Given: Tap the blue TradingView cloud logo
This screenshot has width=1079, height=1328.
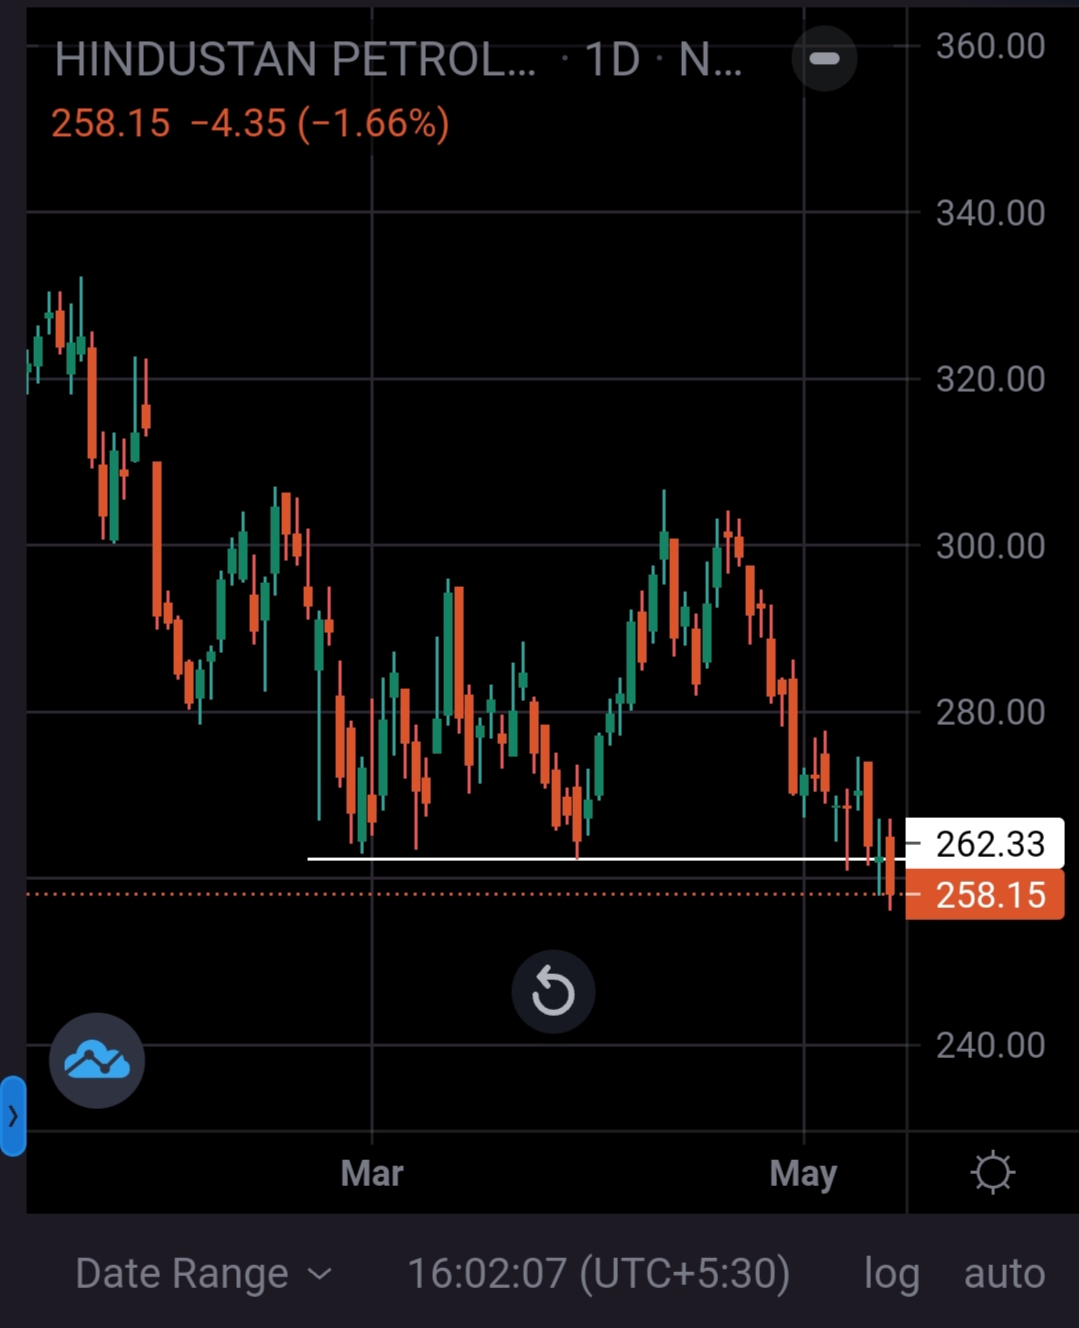Looking at the screenshot, I should pyautogui.click(x=97, y=1060).
